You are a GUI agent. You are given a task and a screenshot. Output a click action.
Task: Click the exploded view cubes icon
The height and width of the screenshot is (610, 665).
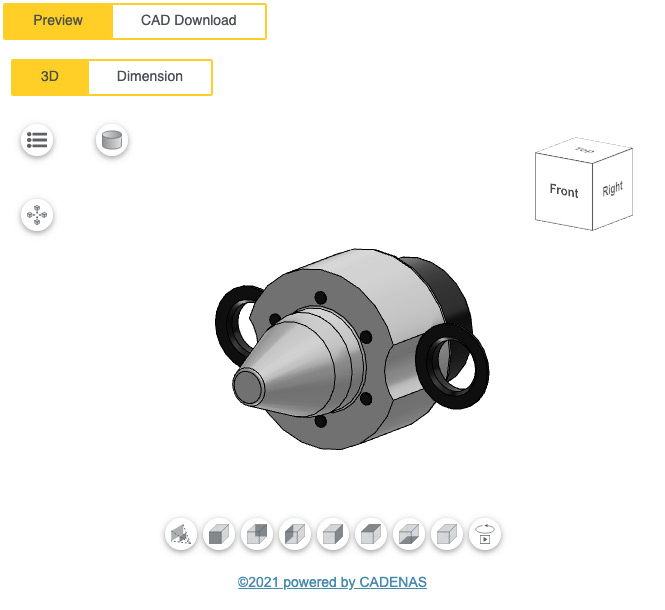37,215
